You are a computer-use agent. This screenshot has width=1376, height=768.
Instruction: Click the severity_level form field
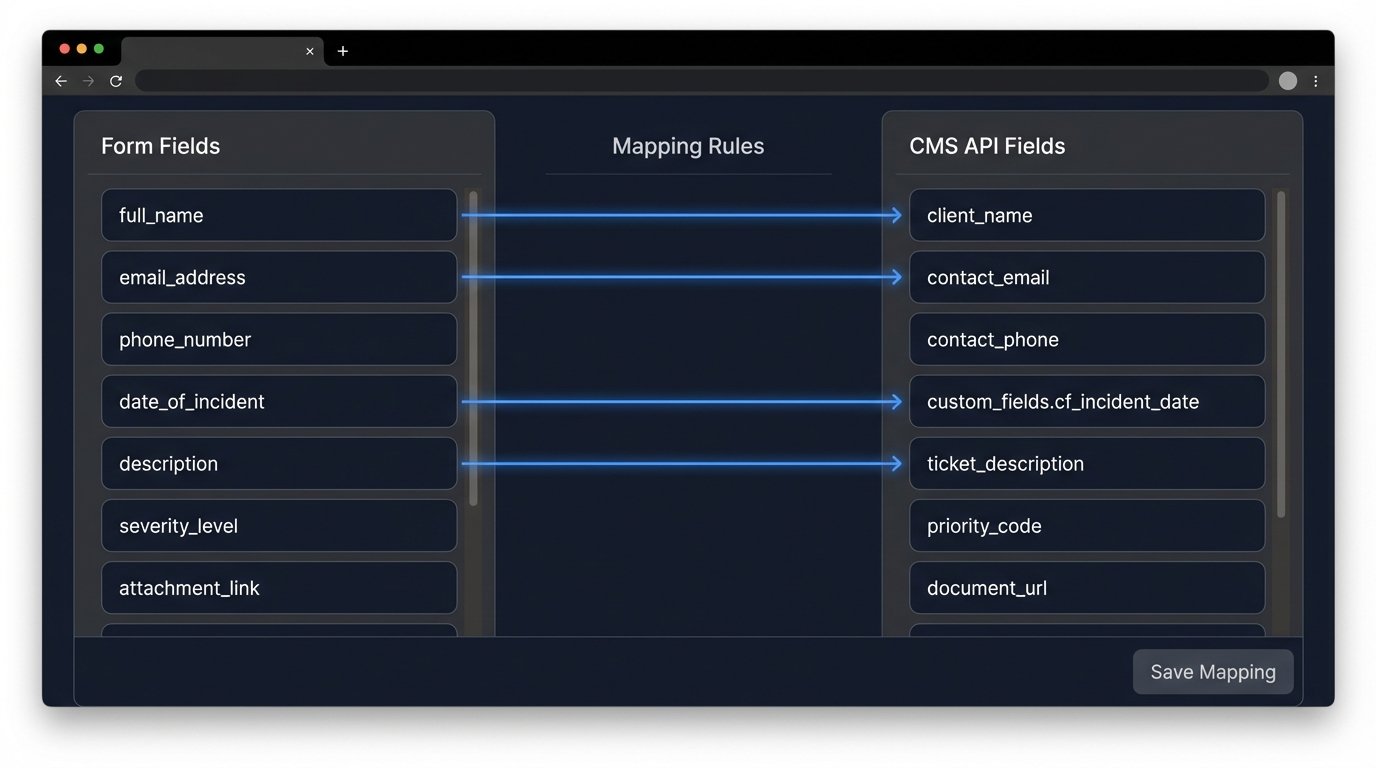pos(279,526)
